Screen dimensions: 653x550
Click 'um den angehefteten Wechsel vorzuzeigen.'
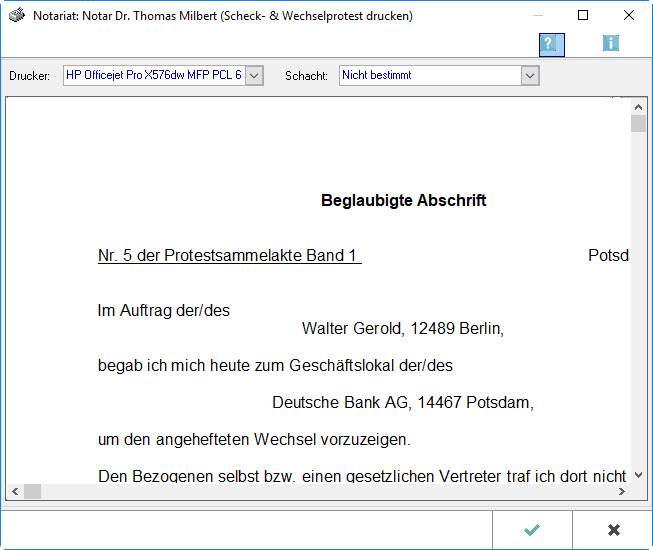[x=254, y=440]
